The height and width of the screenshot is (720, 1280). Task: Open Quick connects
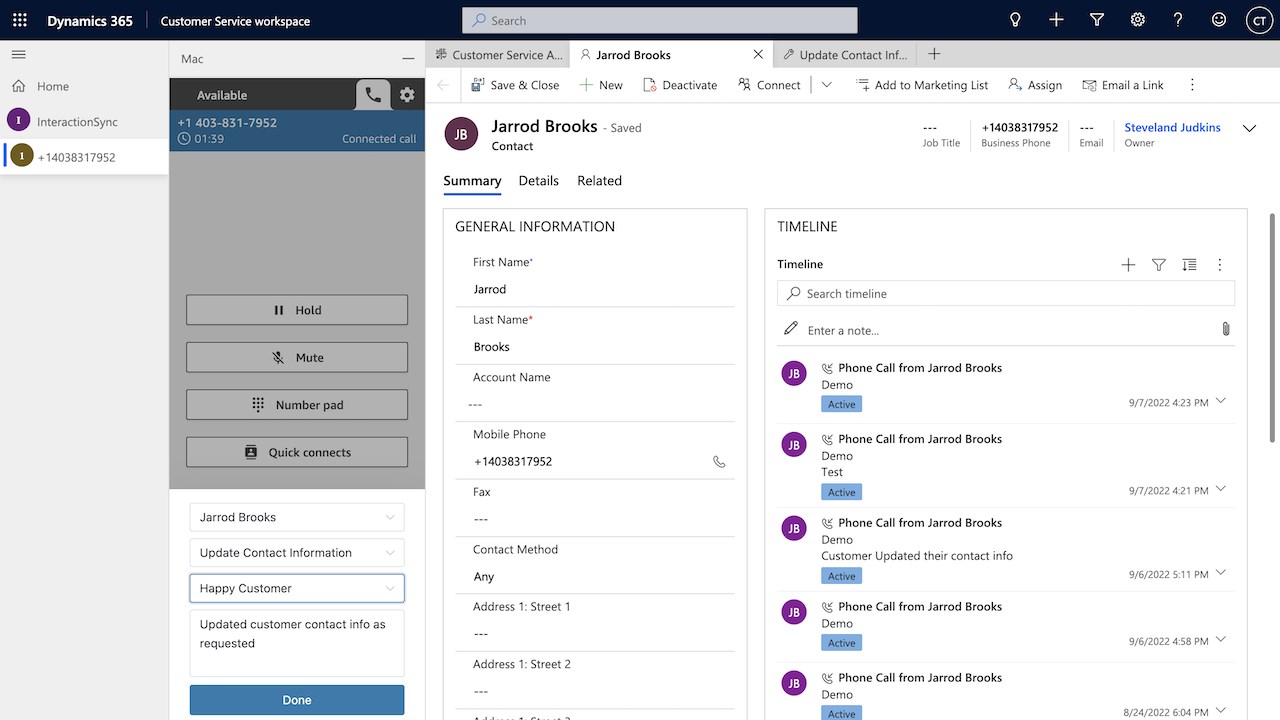point(297,452)
